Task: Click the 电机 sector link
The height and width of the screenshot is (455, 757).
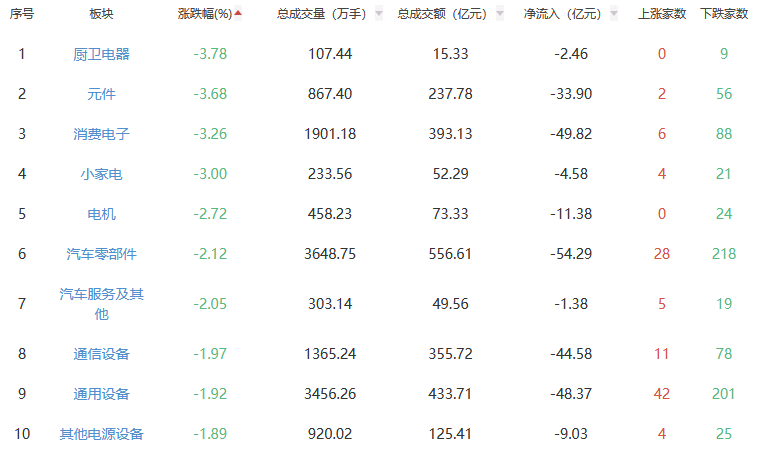Action: pyautogui.click(x=101, y=214)
